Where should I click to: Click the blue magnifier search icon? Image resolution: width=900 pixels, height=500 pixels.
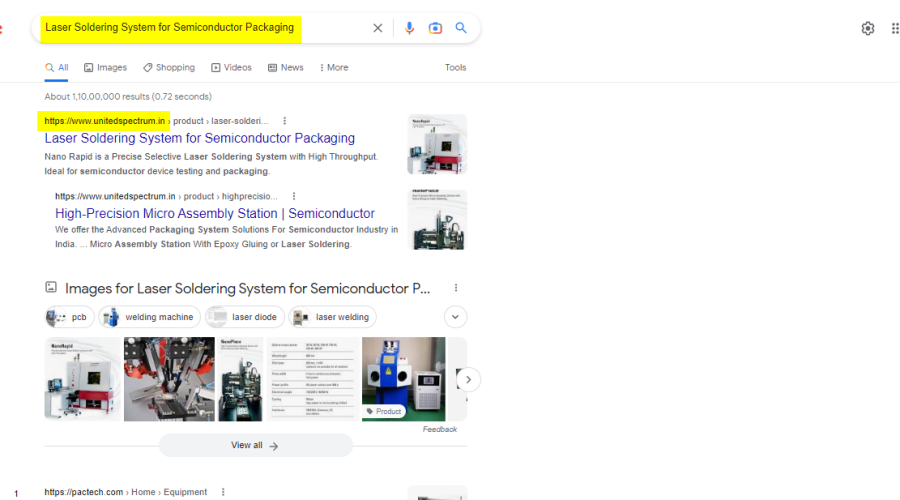(x=461, y=28)
